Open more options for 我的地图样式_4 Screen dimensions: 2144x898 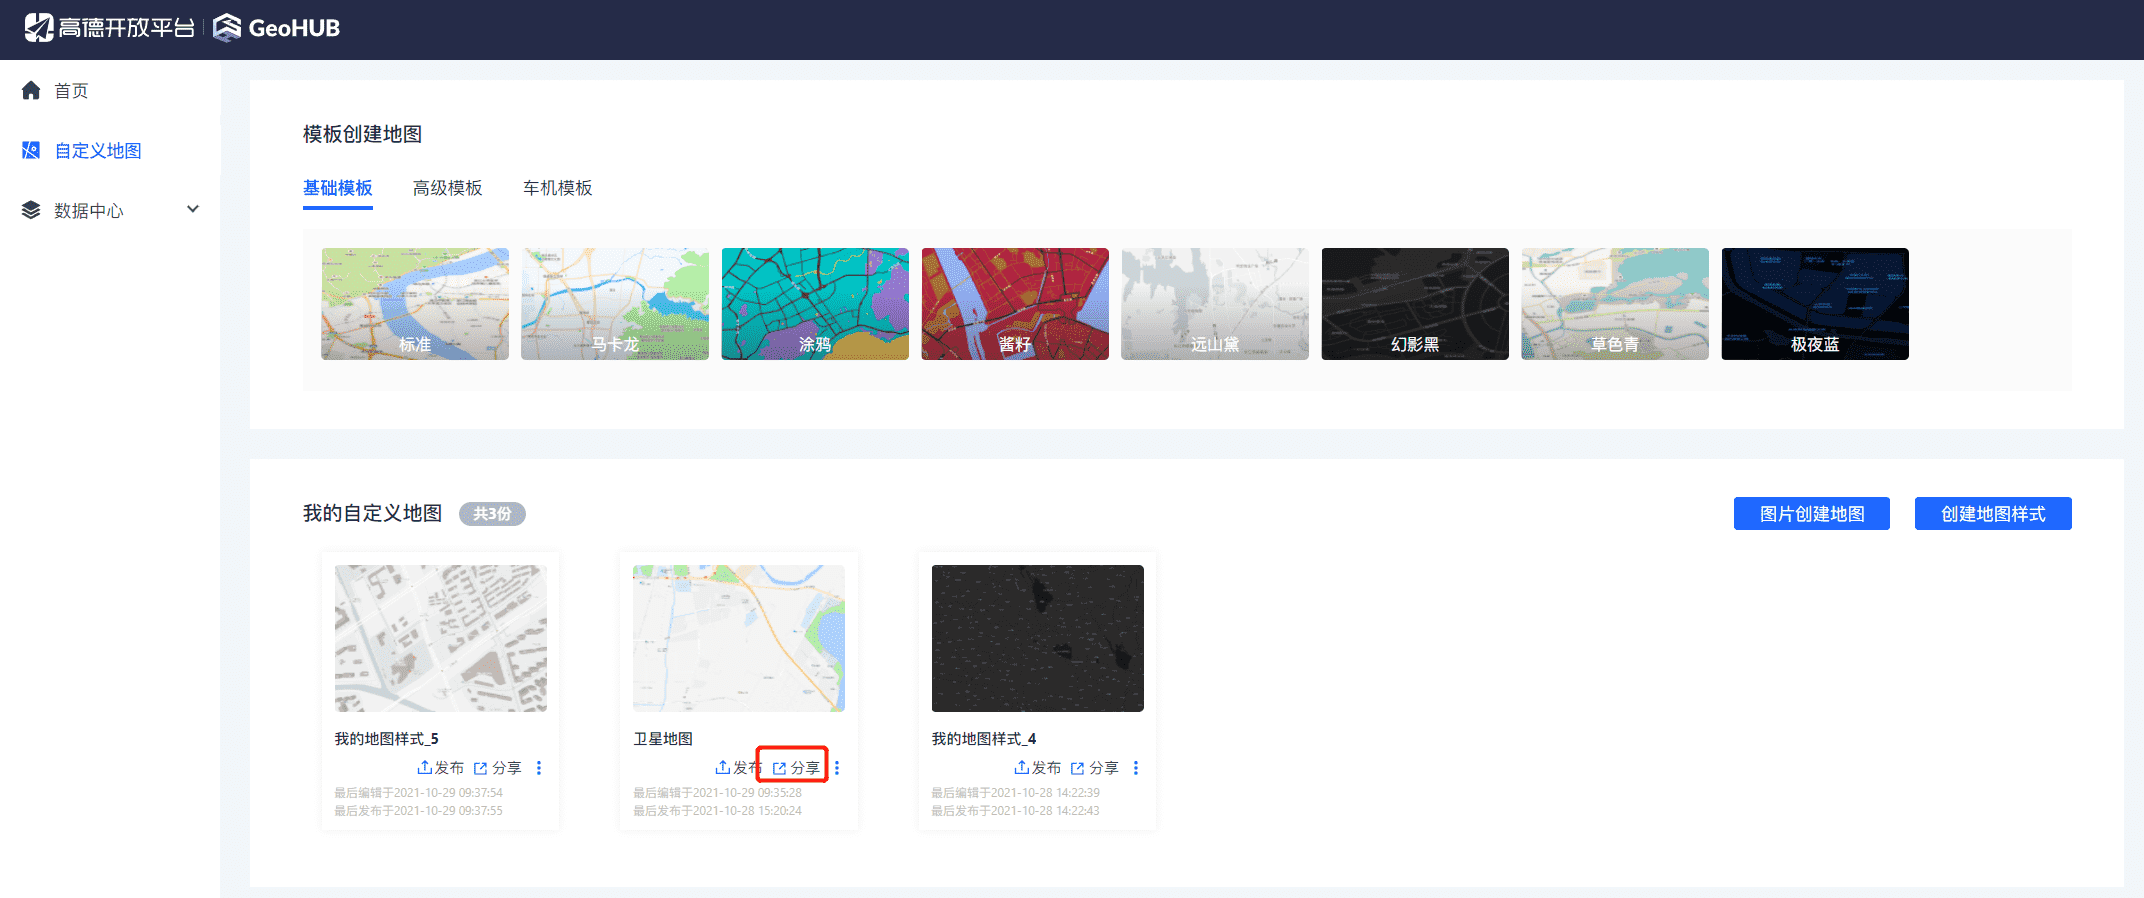(x=1136, y=768)
